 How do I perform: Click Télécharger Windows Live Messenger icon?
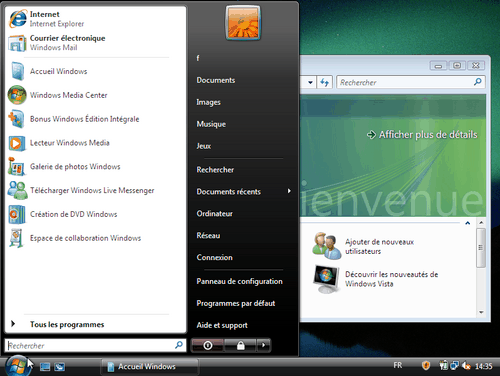tap(17, 190)
